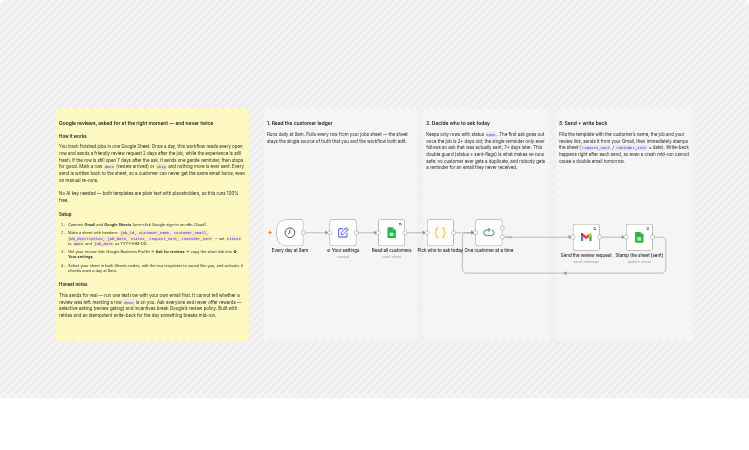Screen dimensions: 749x450
Task: Click the 'Pick who to ask today' label
Action: point(440,250)
